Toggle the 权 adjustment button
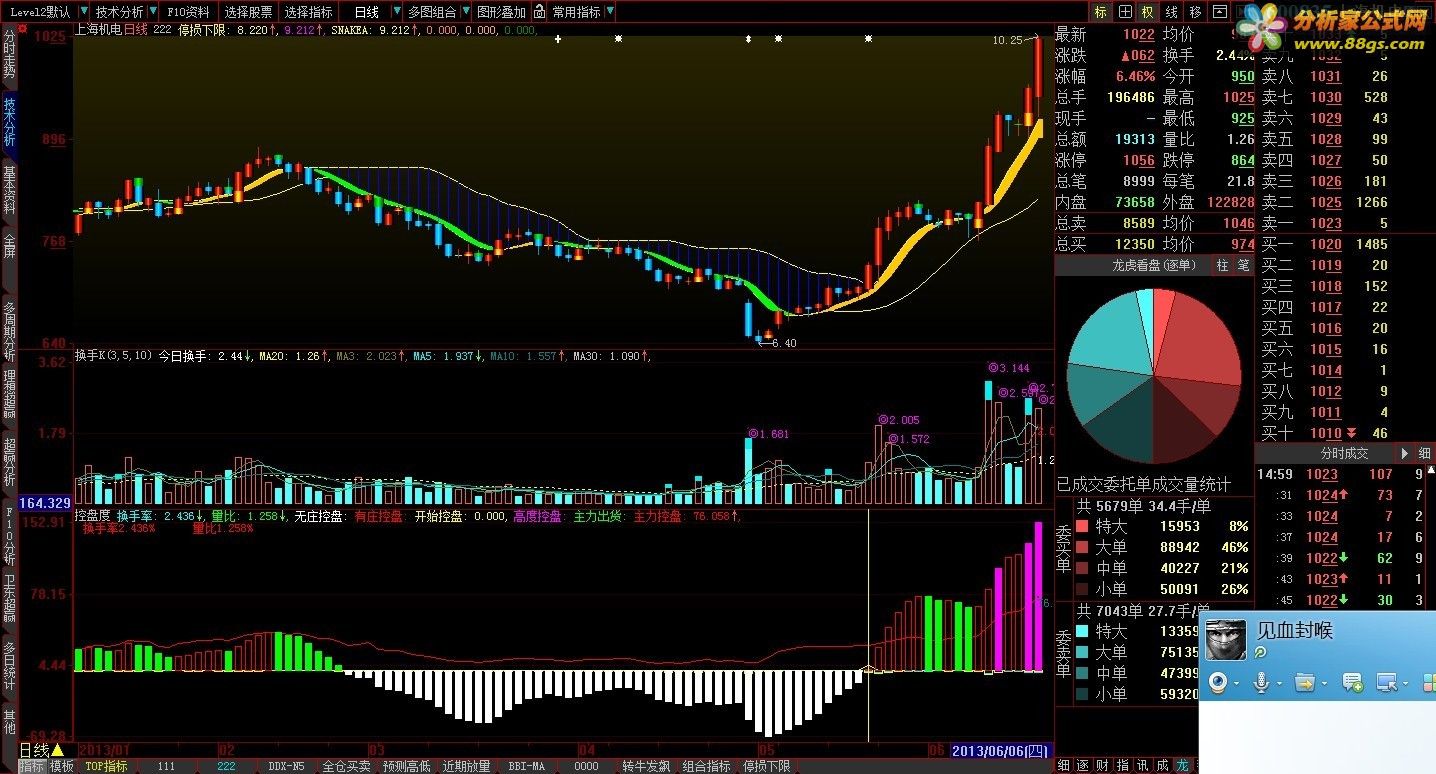 pos(1148,12)
